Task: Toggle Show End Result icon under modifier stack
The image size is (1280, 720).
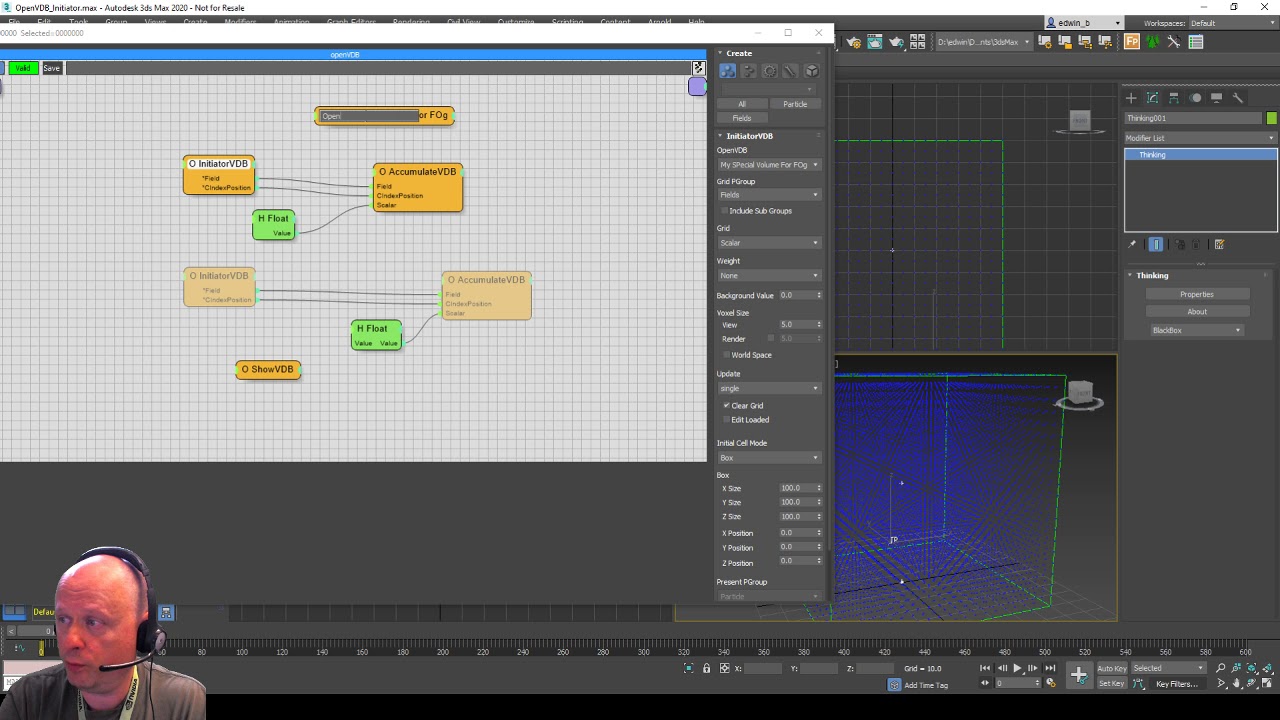Action: point(1156,244)
